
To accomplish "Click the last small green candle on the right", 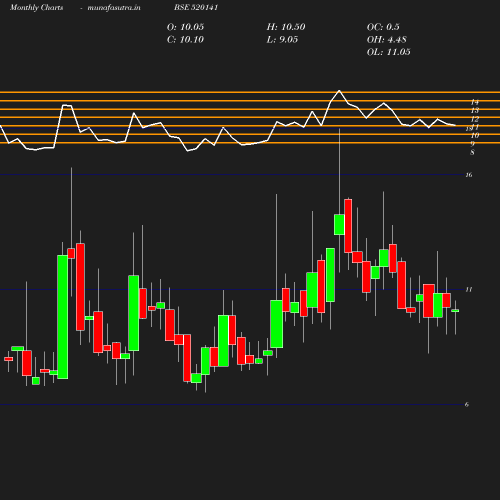I will [x=455, y=311].
